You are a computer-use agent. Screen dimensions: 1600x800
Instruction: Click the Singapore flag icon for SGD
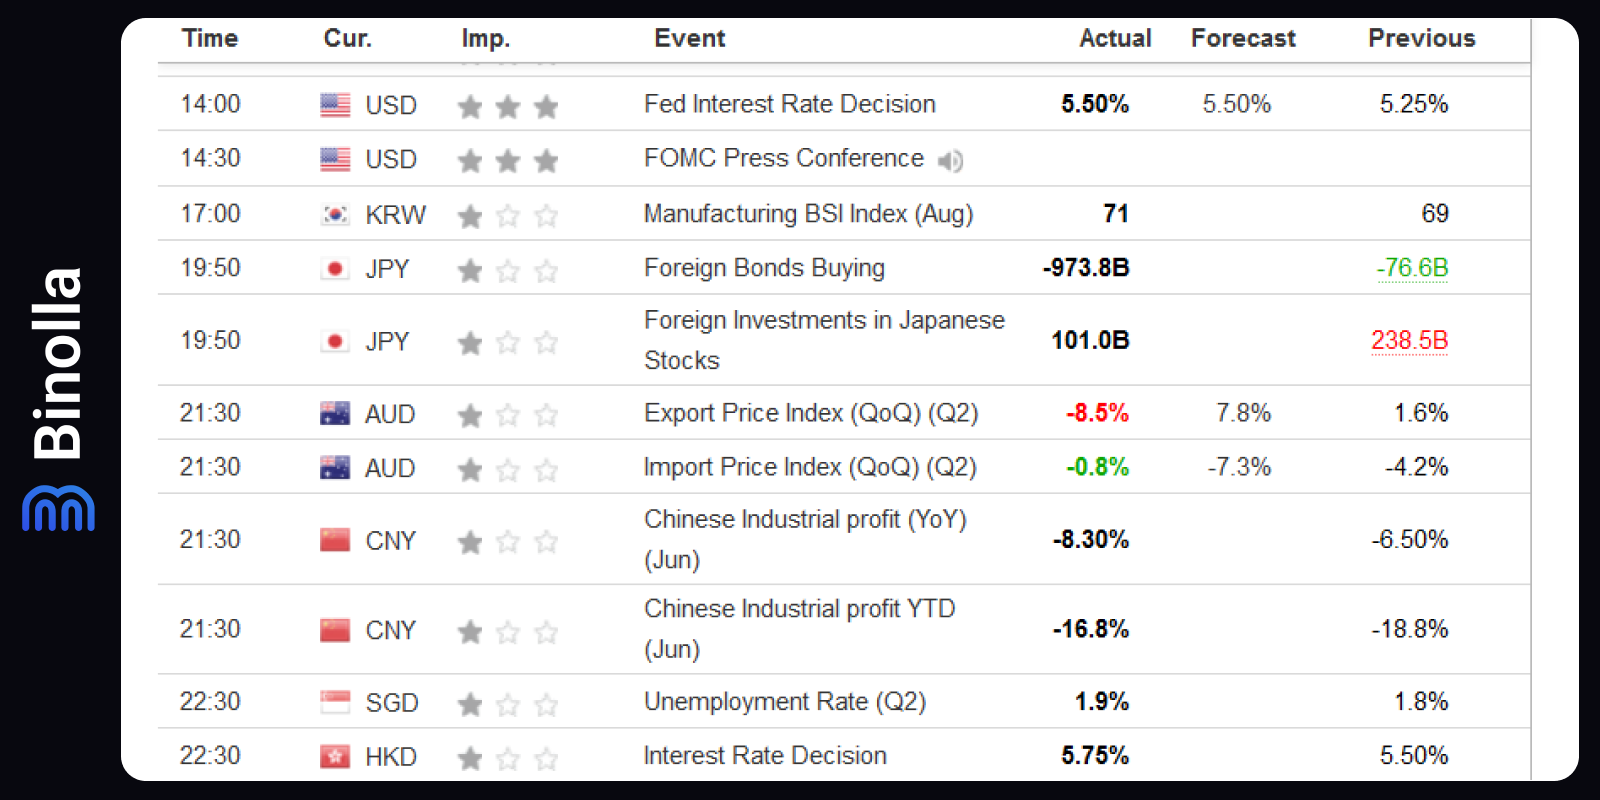pos(335,703)
